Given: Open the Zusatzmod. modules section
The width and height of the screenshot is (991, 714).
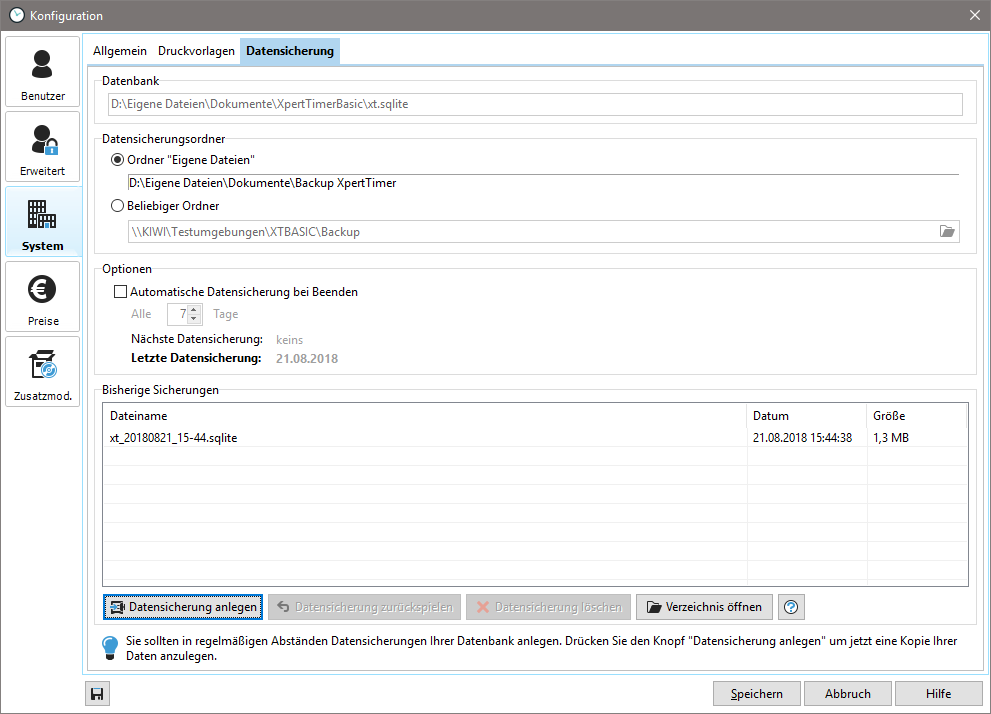Looking at the screenshot, I should pos(42,372).
